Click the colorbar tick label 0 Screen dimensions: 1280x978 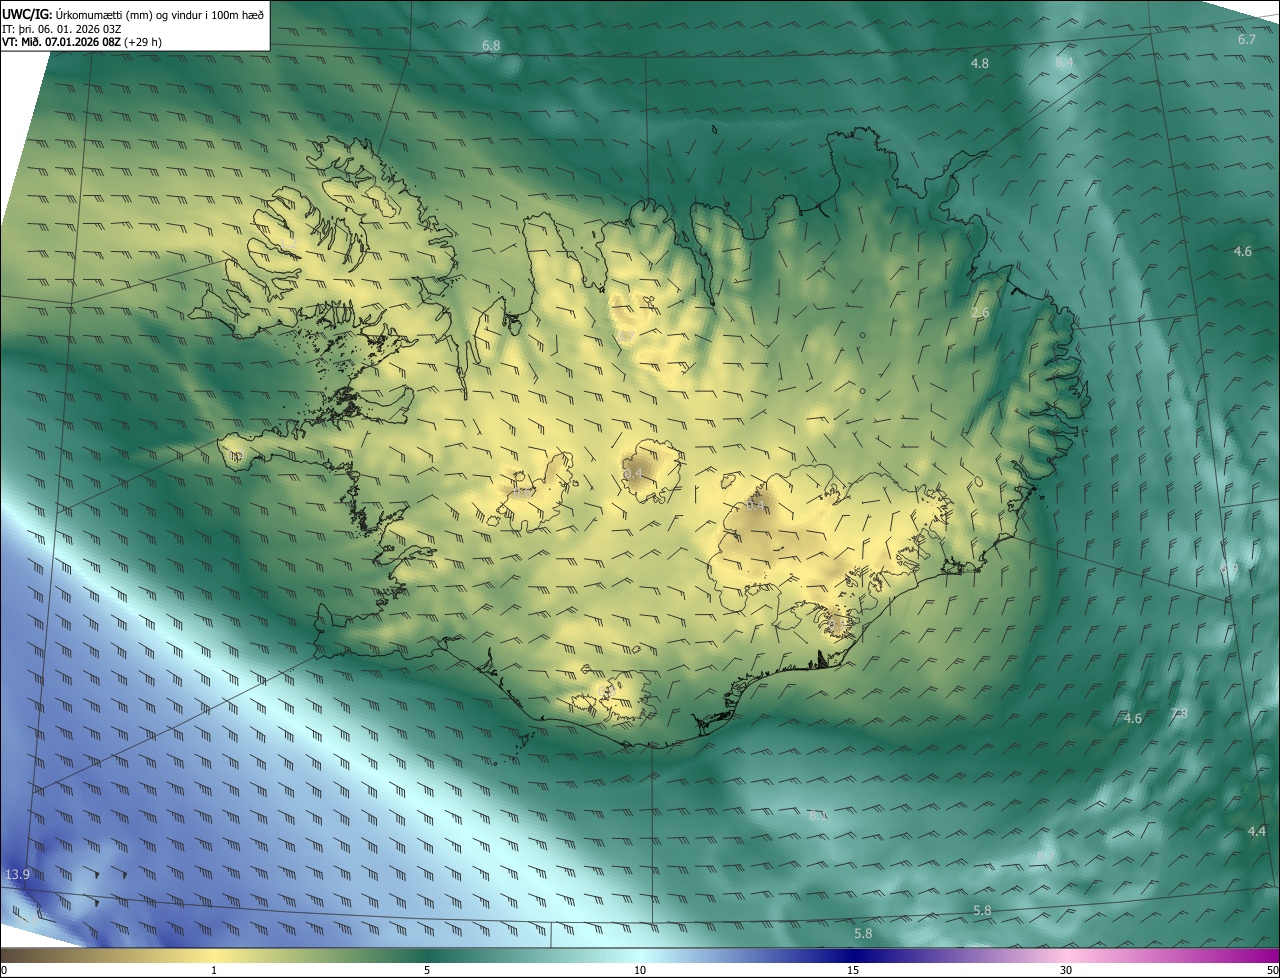click(x=4, y=971)
